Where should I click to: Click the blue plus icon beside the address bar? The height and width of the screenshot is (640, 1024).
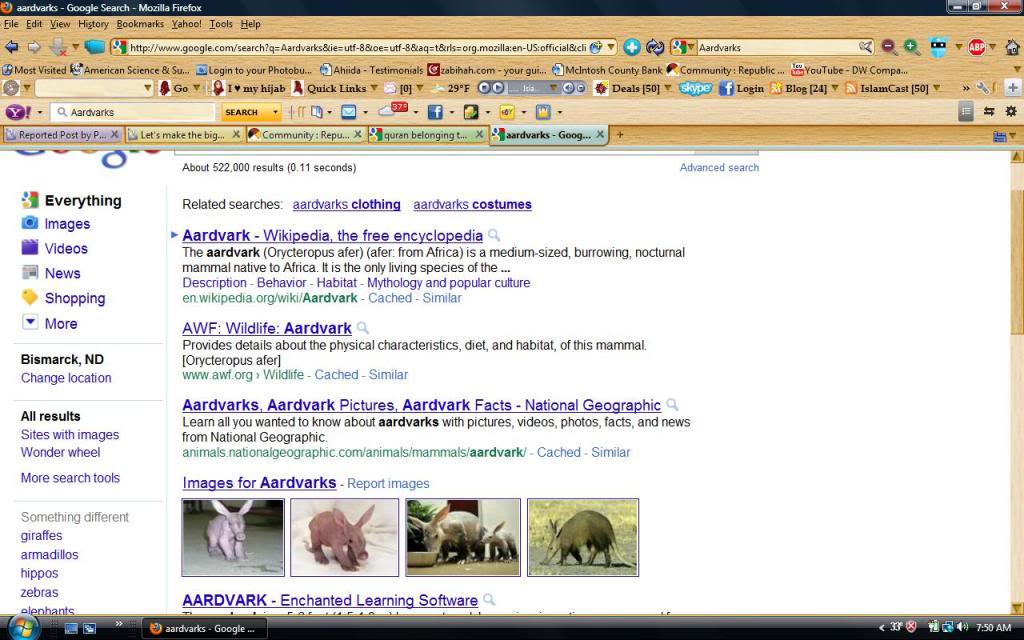click(631, 47)
